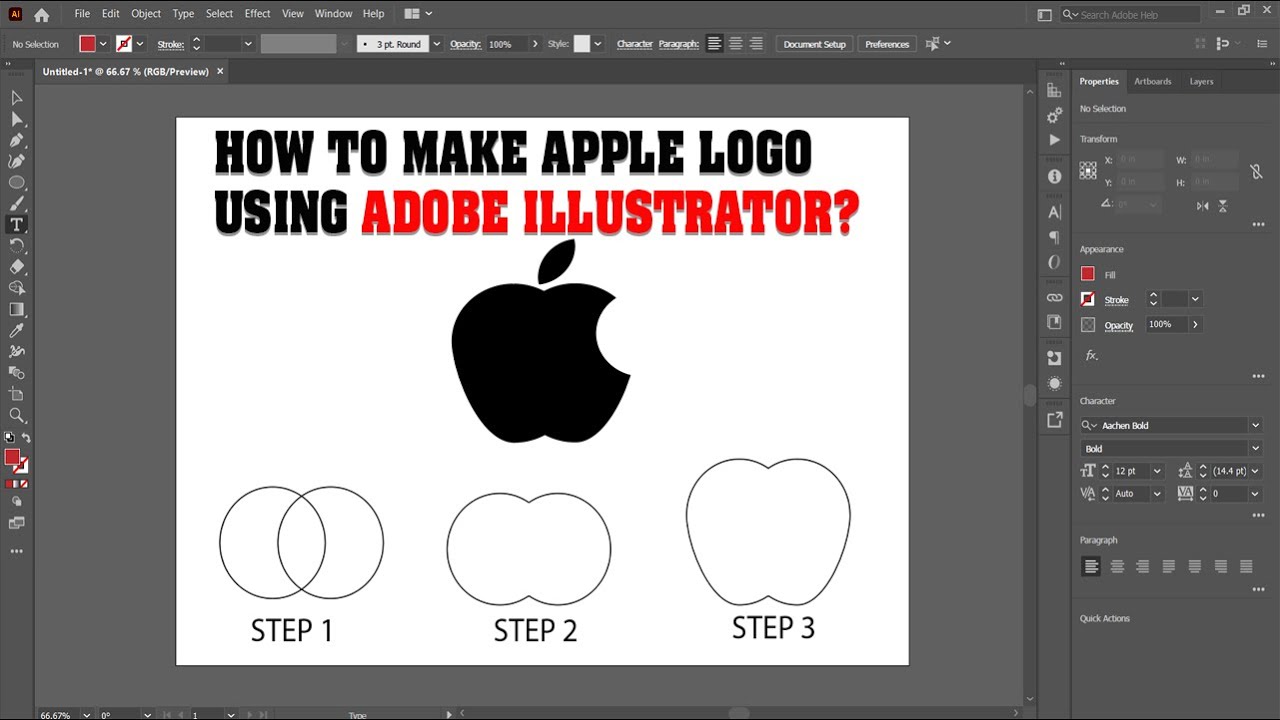This screenshot has width=1280, height=720.
Task: Select the Gradient tool
Action: click(x=16, y=310)
